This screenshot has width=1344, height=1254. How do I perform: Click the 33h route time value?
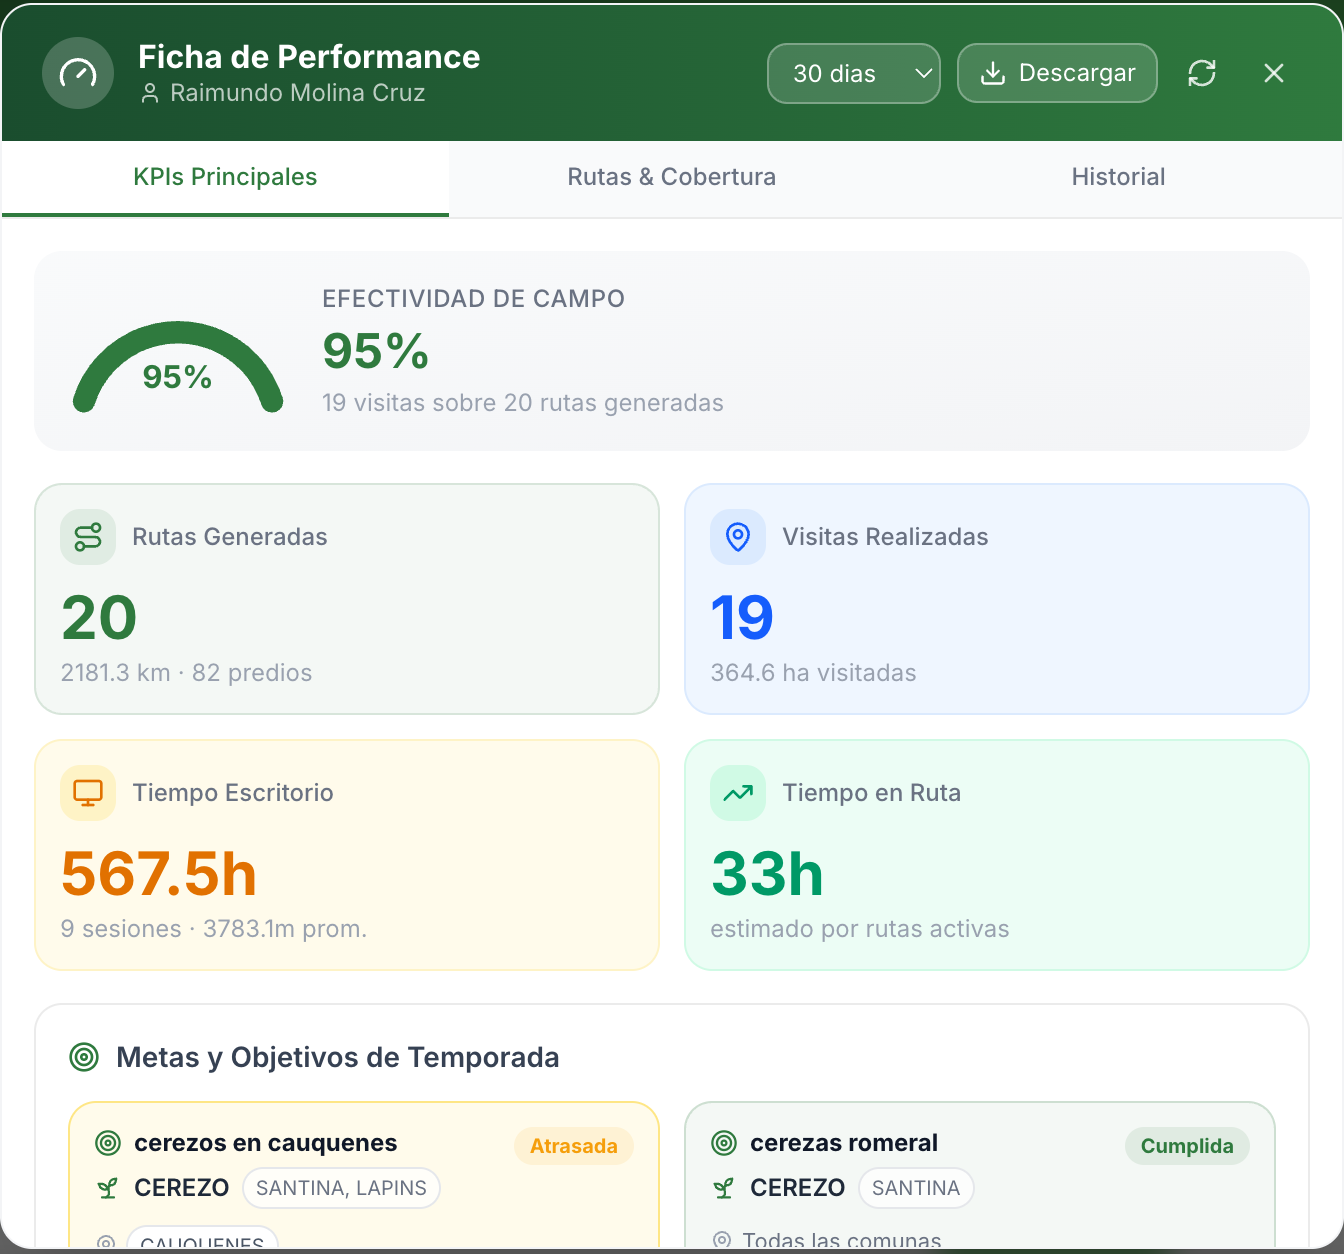767,874
